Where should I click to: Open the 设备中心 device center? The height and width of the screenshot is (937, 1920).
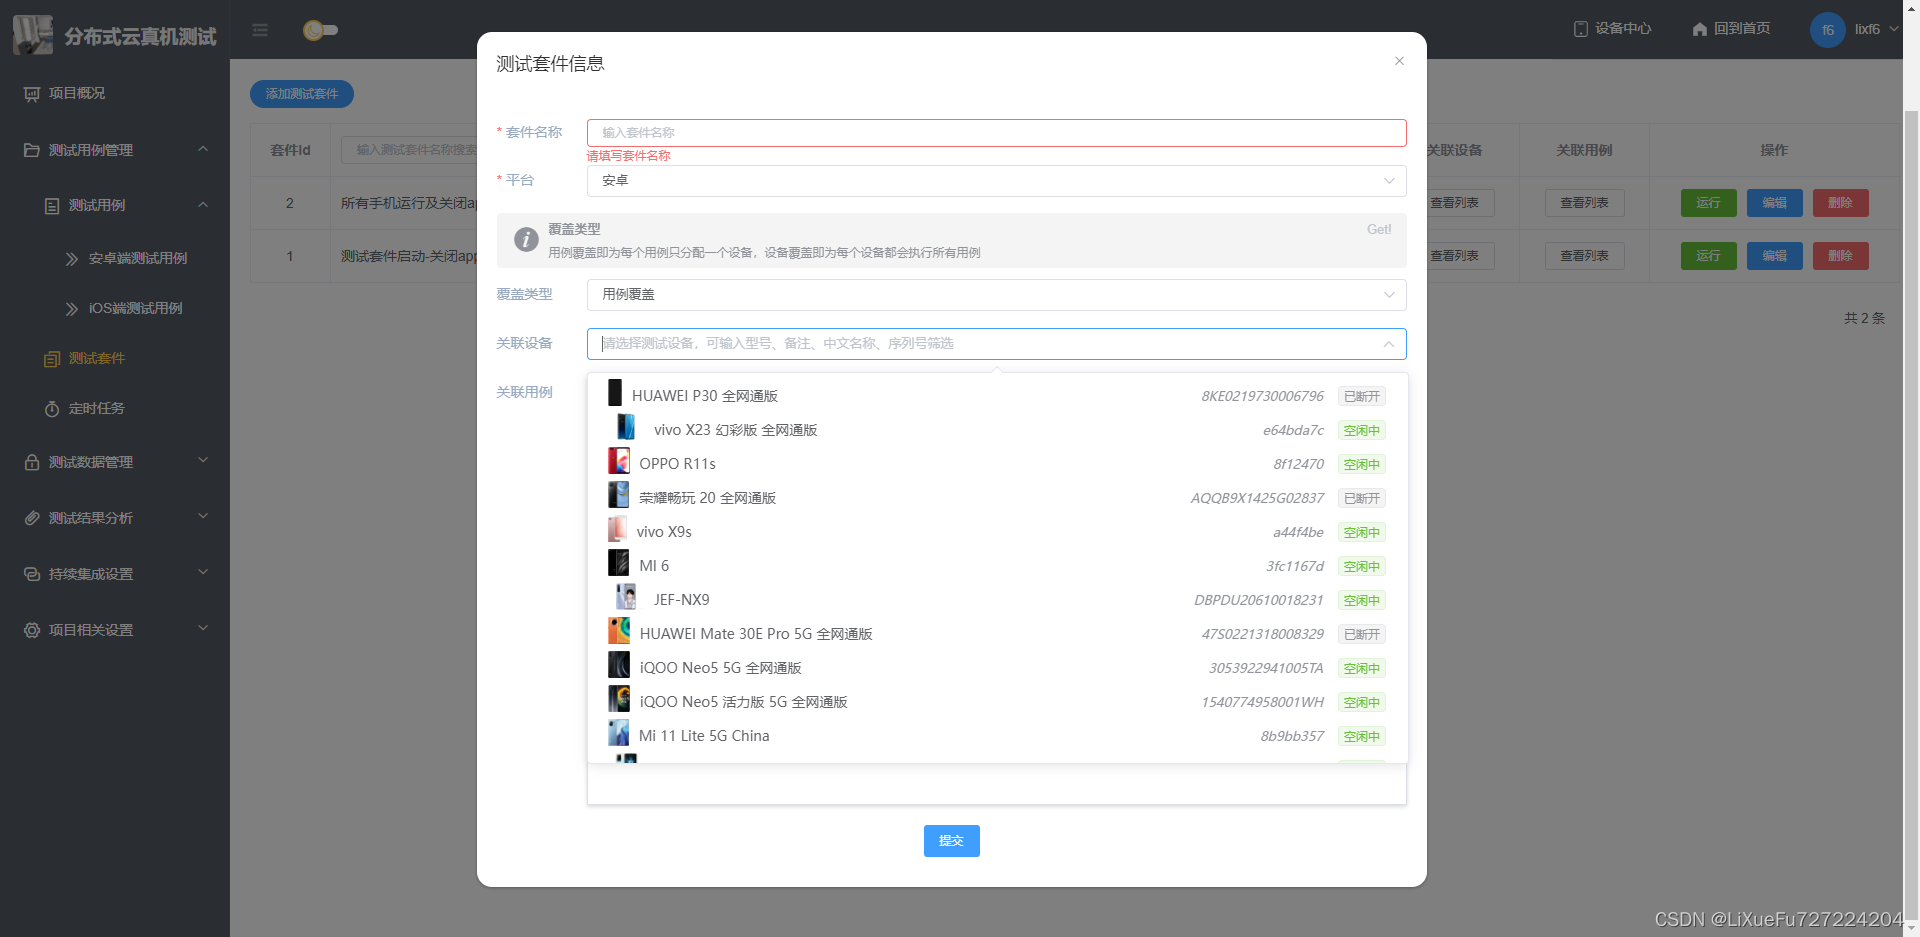[x=1612, y=29]
